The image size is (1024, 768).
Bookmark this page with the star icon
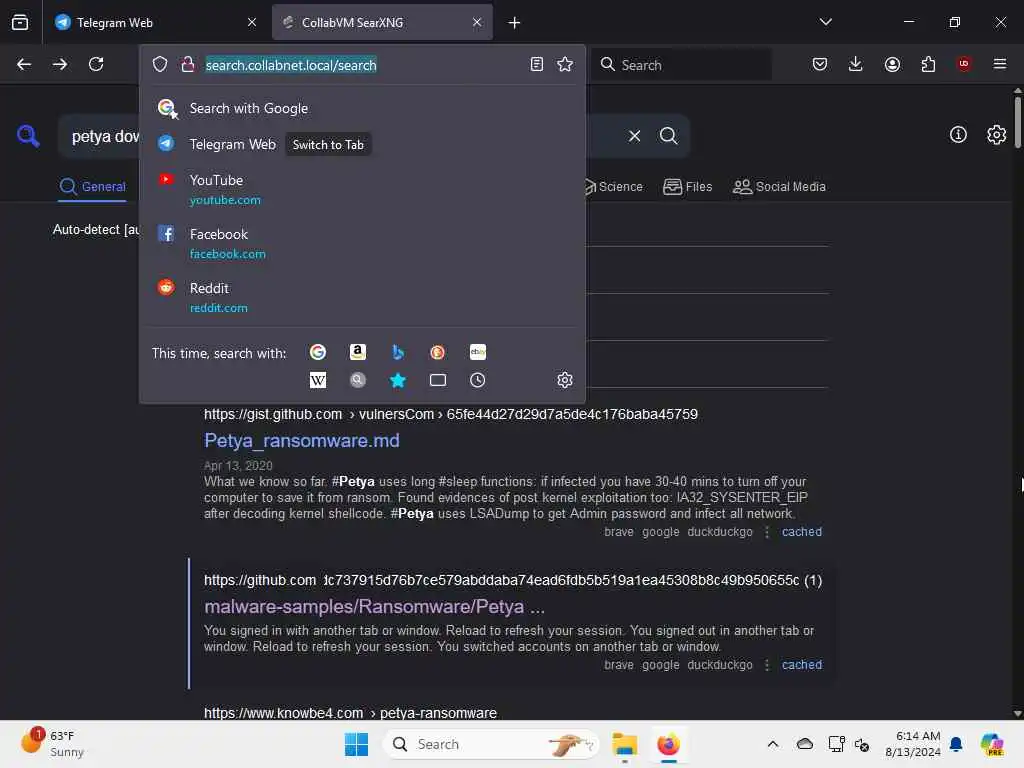point(565,64)
